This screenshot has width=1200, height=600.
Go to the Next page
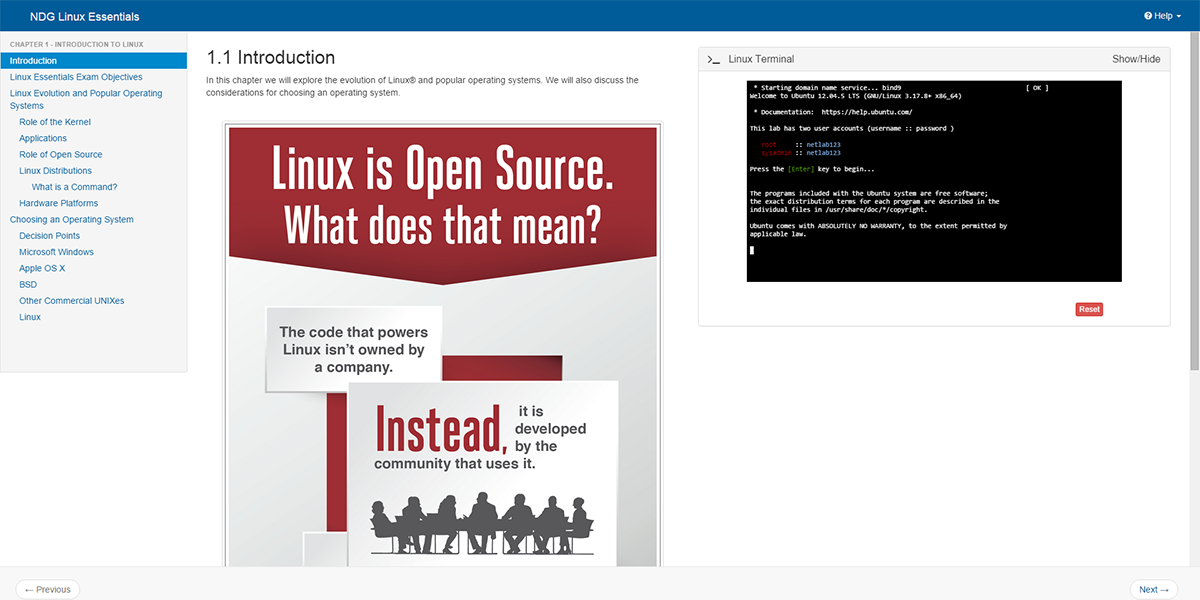coord(1154,589)
